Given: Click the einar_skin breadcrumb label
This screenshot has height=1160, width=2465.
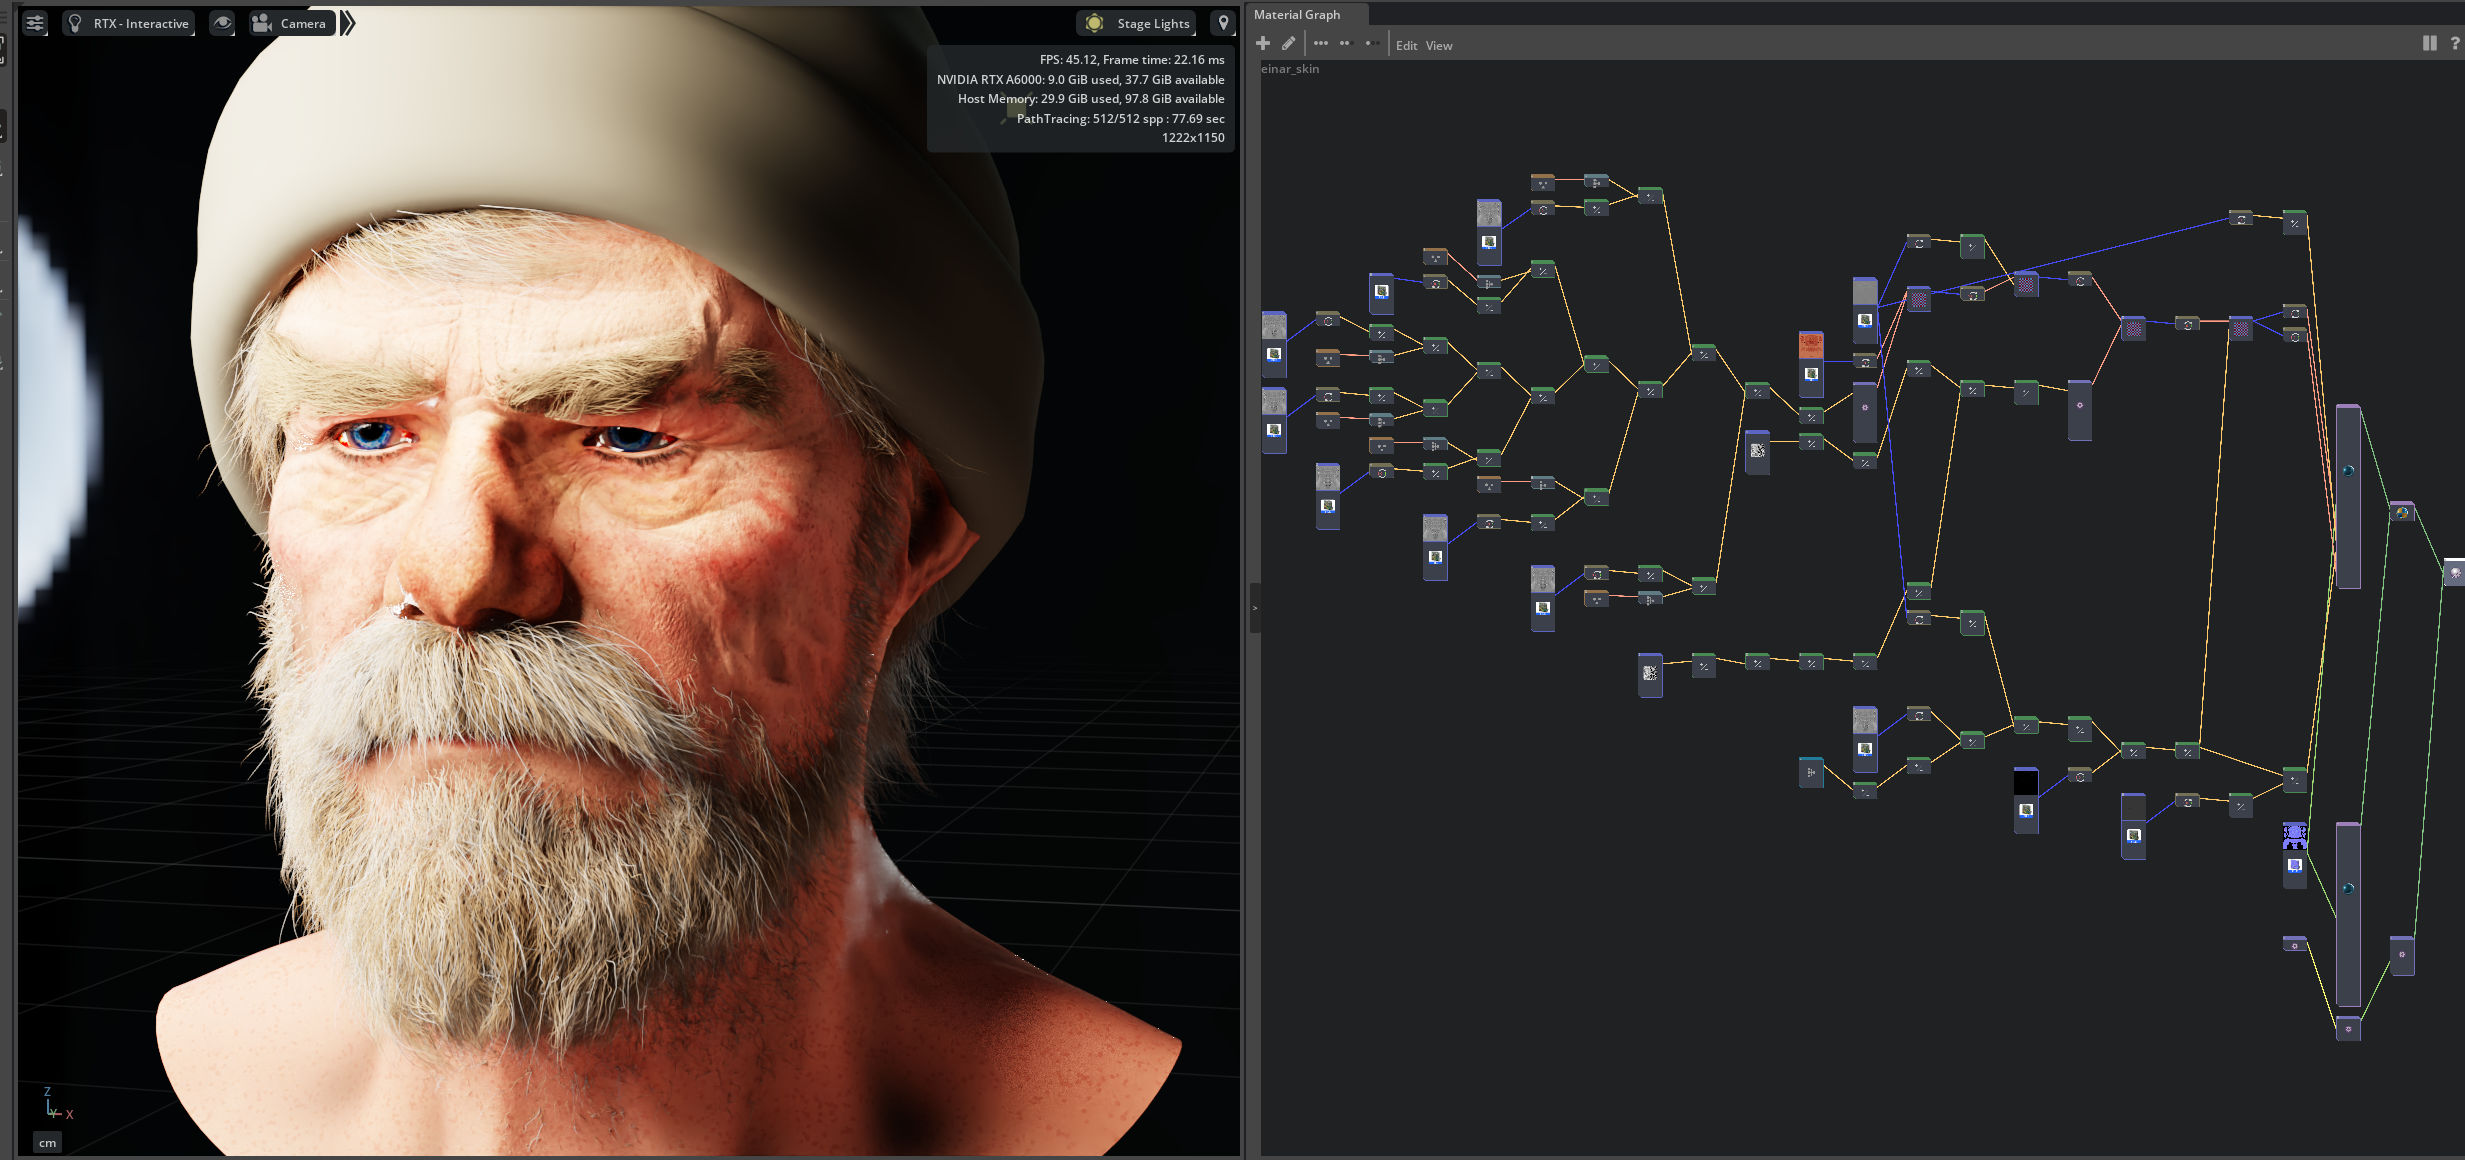Looking at the screenshot, I should point(1290,69).
